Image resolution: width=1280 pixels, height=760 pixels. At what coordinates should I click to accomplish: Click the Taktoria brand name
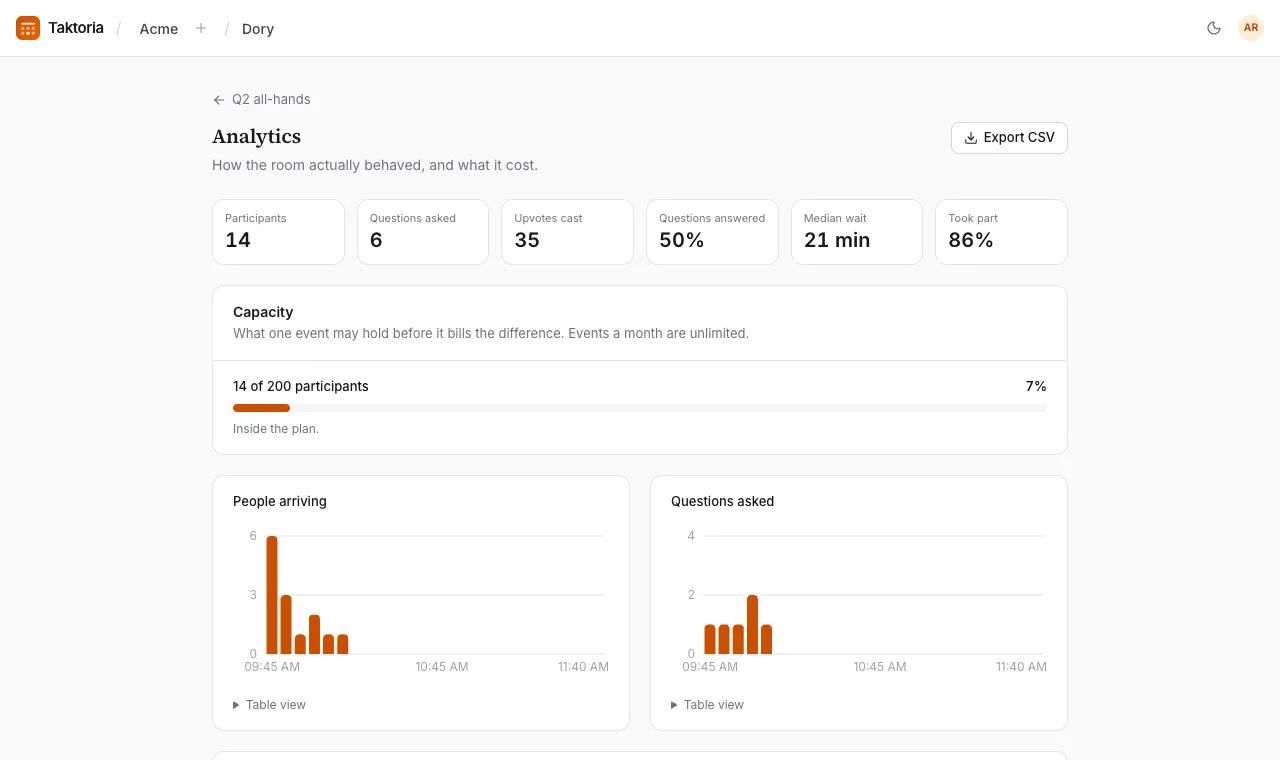[76, 28]
